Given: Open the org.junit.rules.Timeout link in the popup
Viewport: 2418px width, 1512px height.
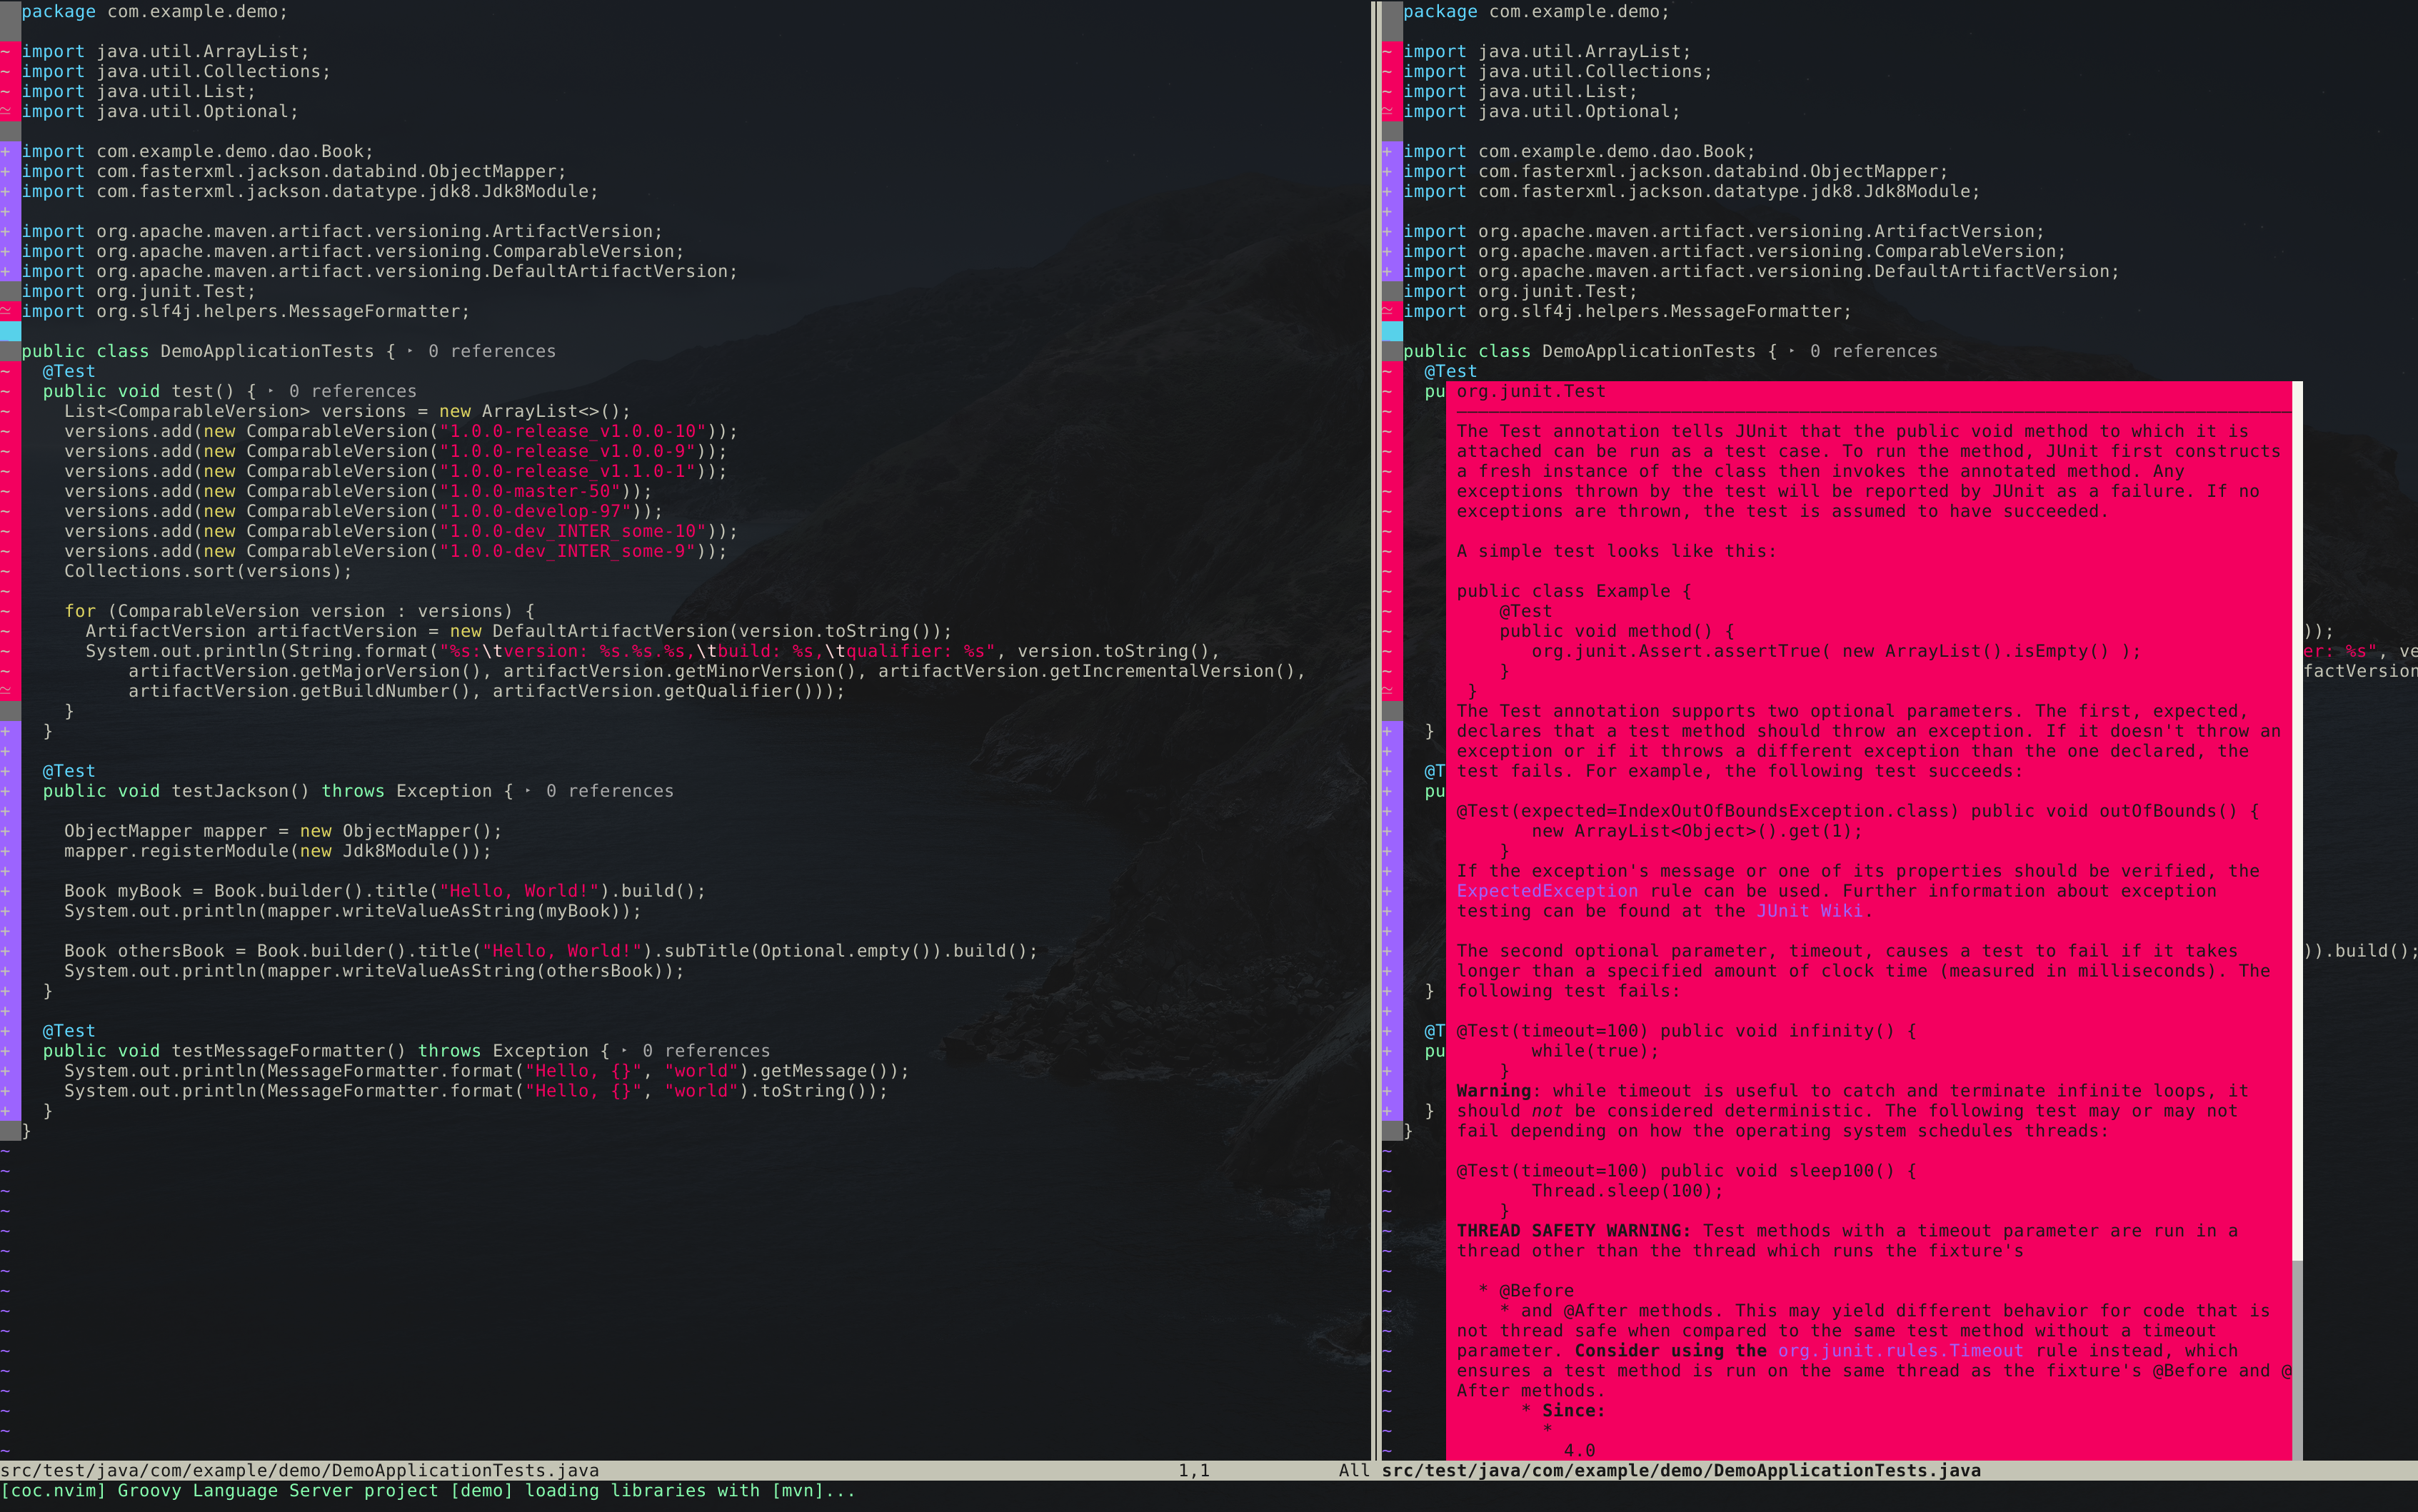Looking at the screenshot, I should coord(1900,1351).
